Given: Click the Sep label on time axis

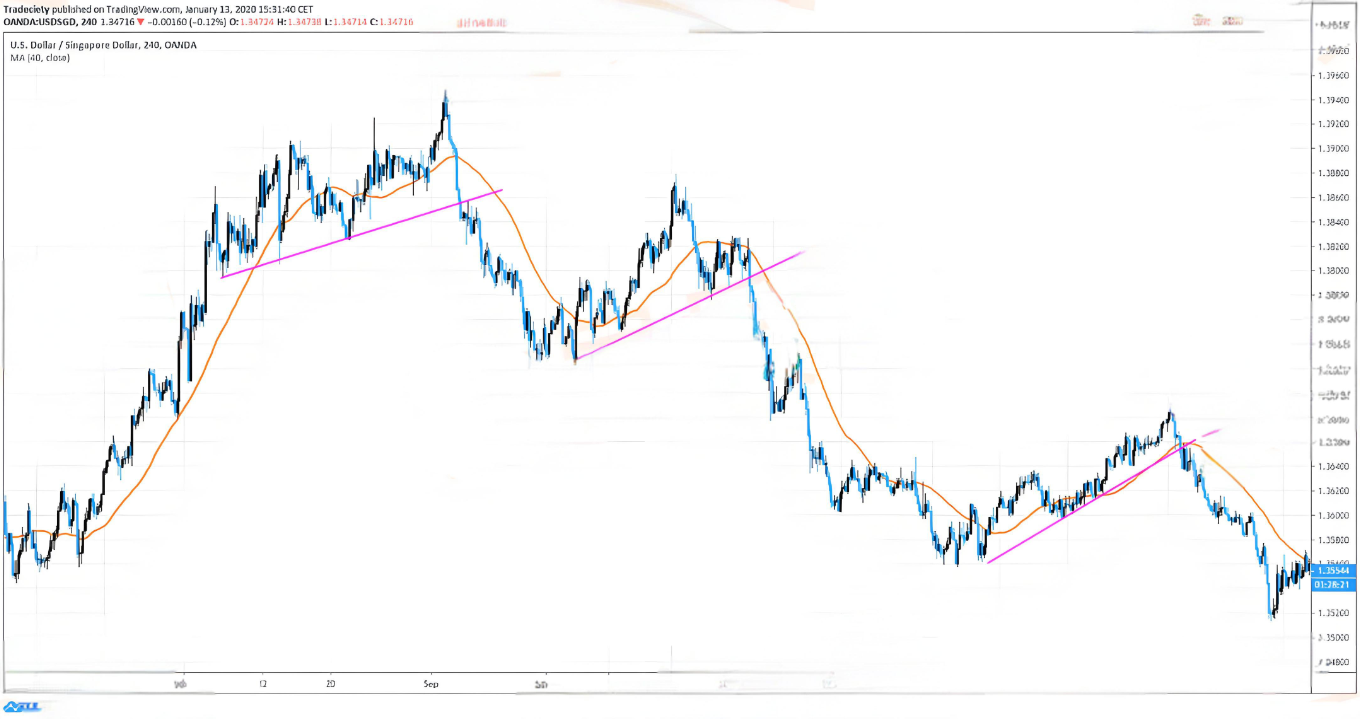Looking at the screenshot, I should pyautogui.click(x=430, y=685).
